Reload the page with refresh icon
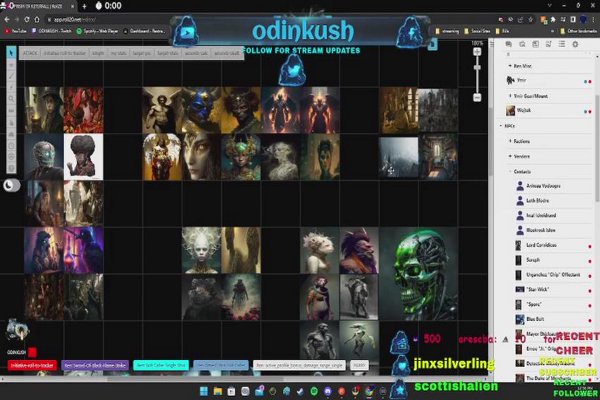This screenshot has height=400, width=600. tap(26, 19)
